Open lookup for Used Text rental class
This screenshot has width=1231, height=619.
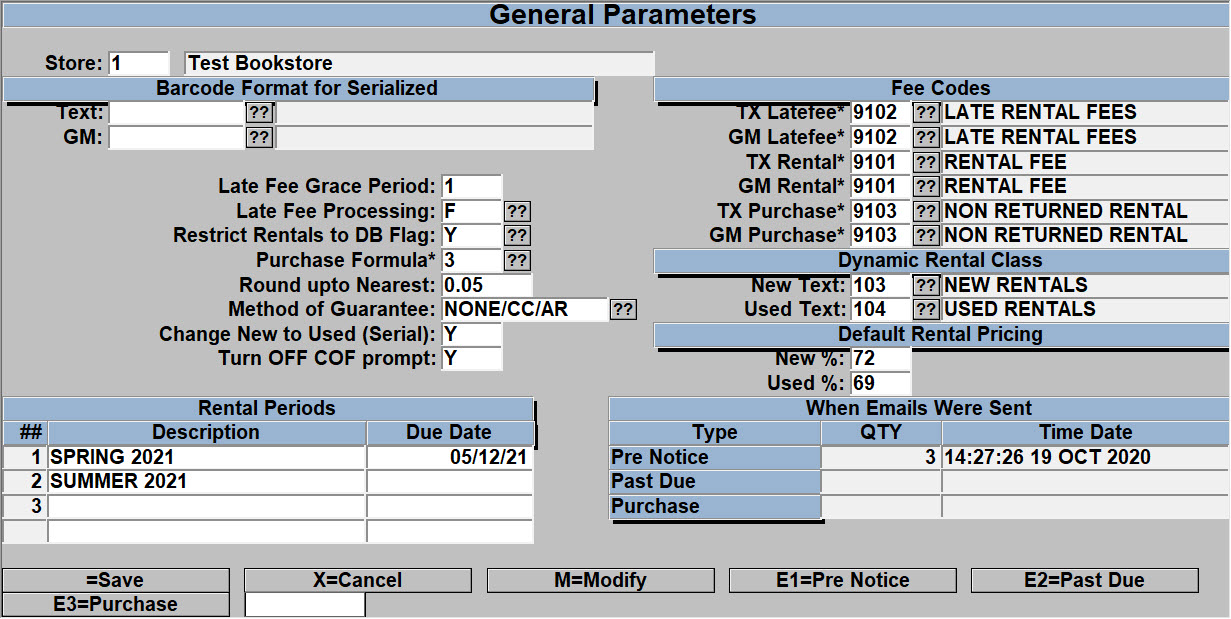click(x=927, y=310)
